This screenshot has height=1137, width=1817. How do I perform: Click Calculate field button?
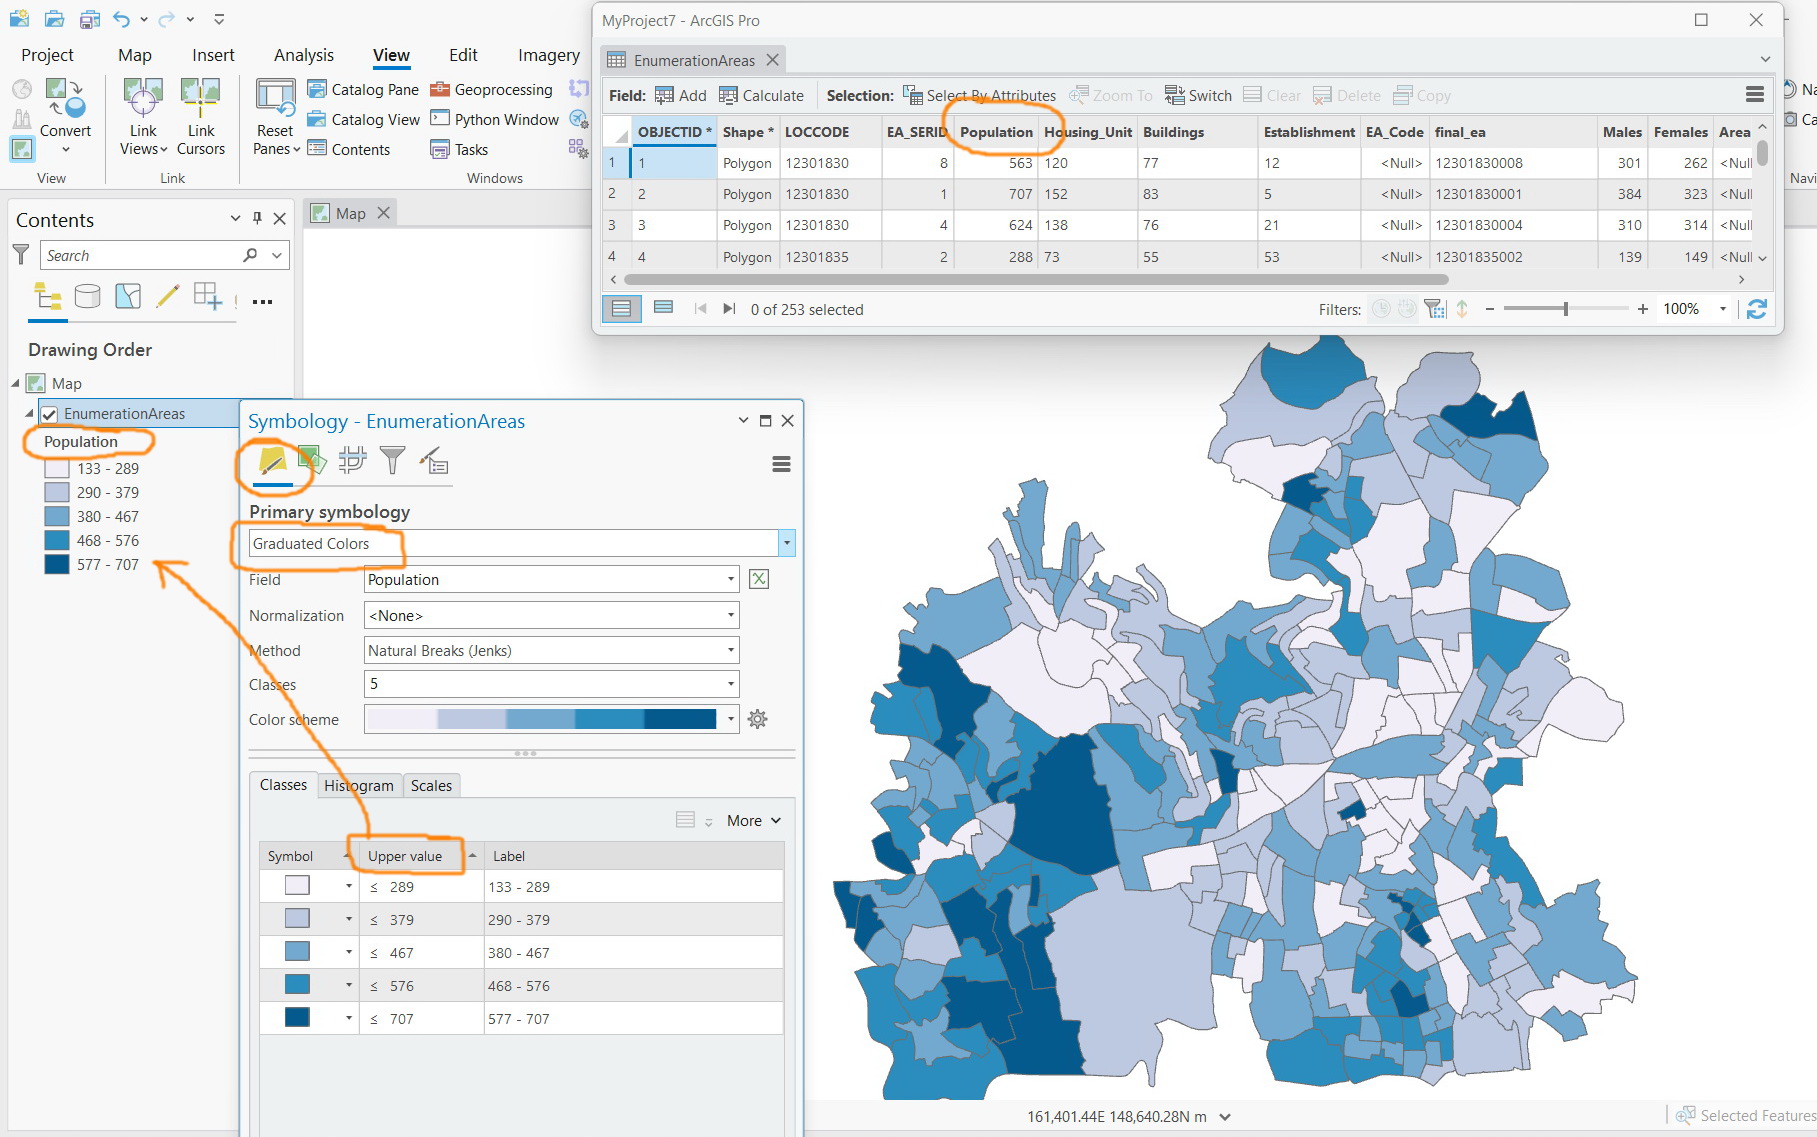tap(761, 95)
